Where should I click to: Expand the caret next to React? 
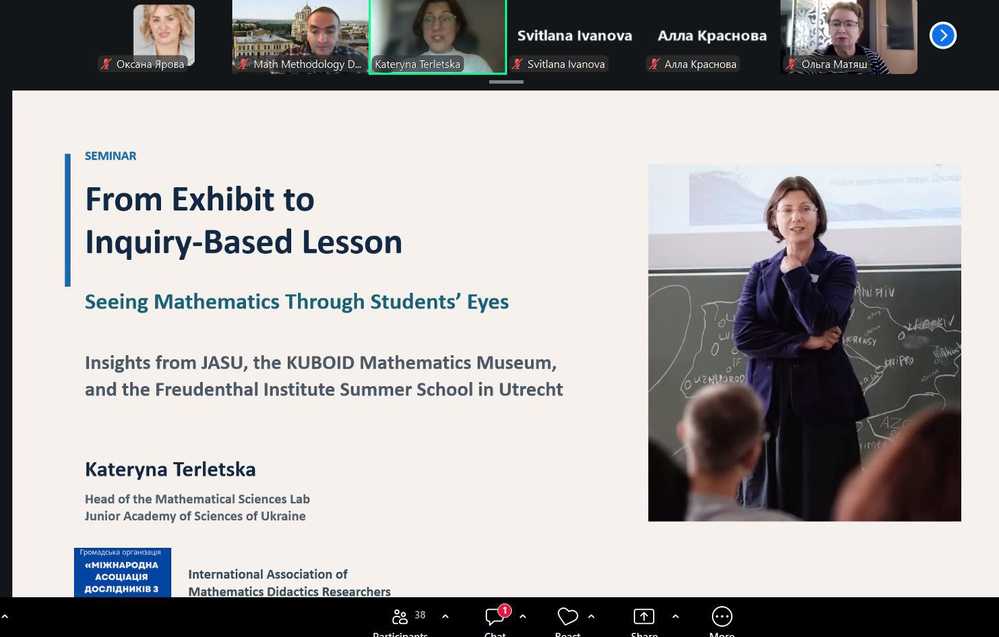pyautogui.click(x=591, y=617)
